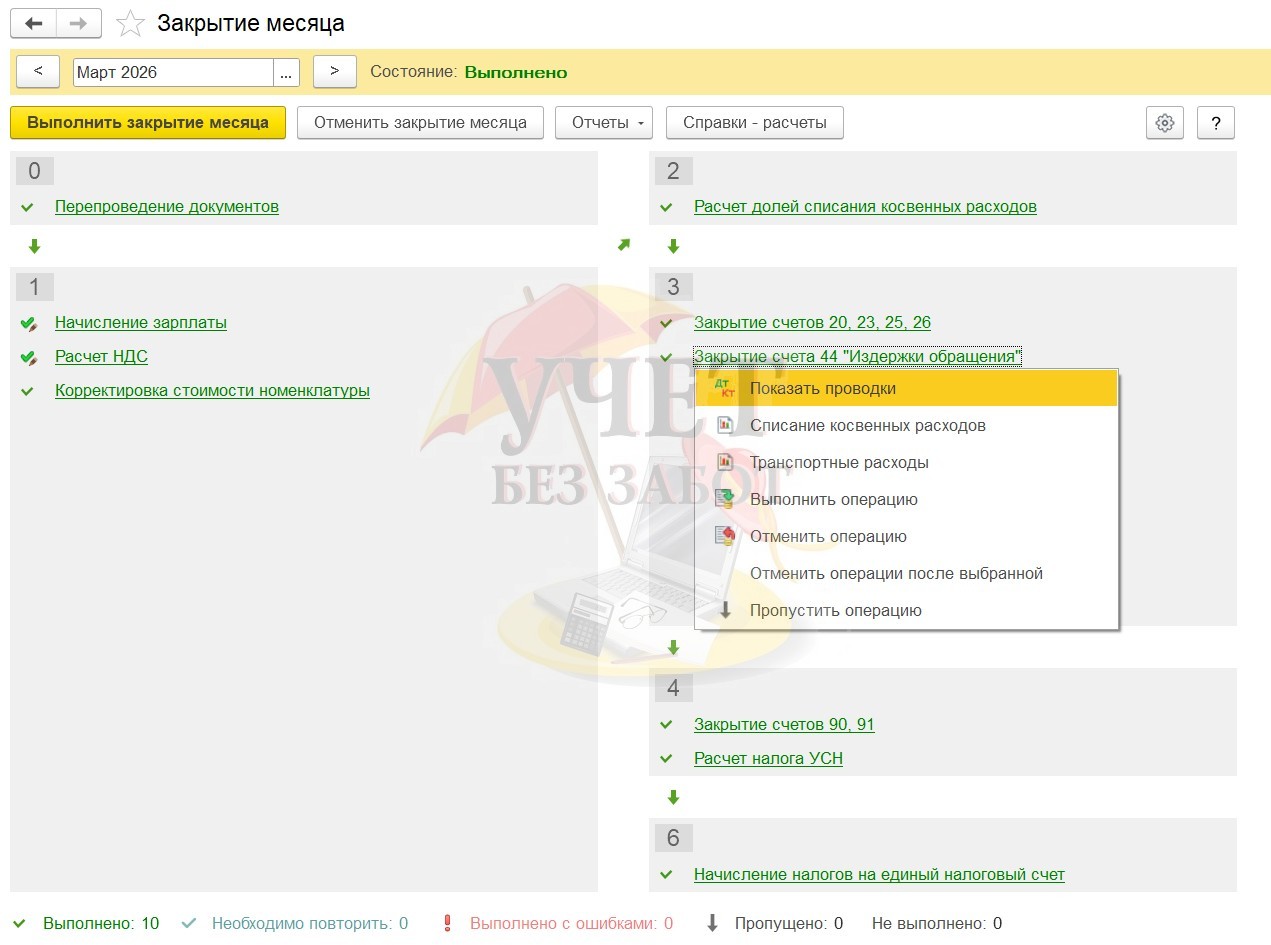Click the Отменить операцию icon in the menu
Screen dimensions: 1271x945
[725, 536]
